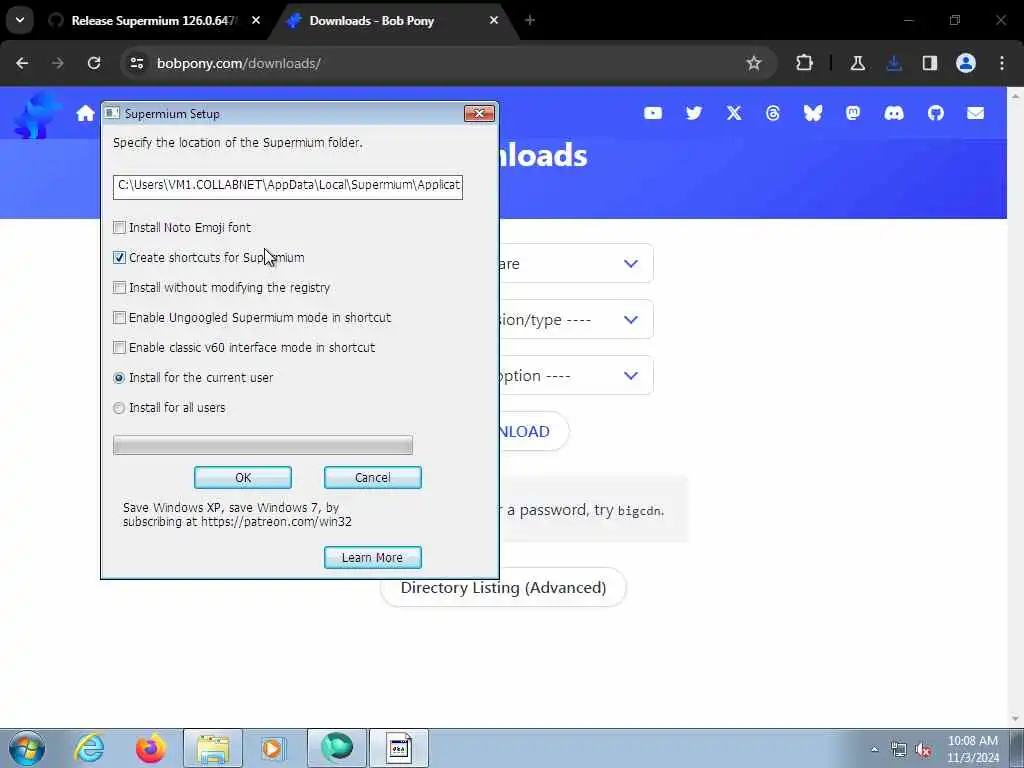1024x768 pixels.
Task: Click the partially hidden DOWNLOAD button
Action: point(534,431)
